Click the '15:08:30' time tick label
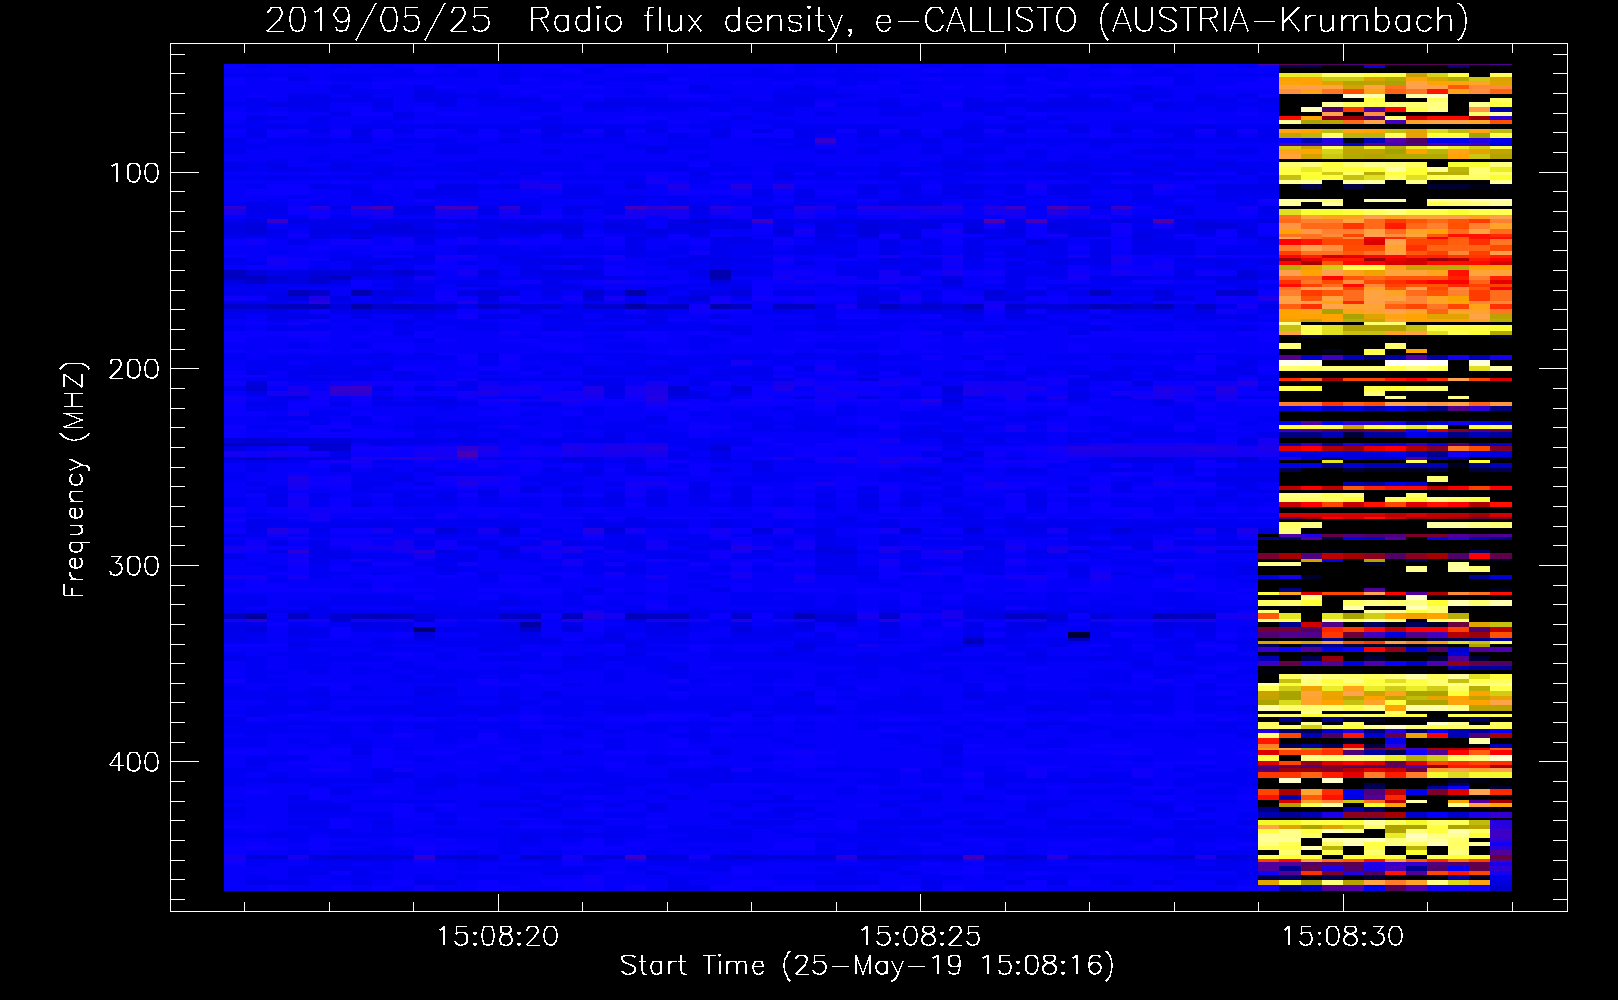1618x1000 pixels. pyautogui.click(x=1343, y=937)
